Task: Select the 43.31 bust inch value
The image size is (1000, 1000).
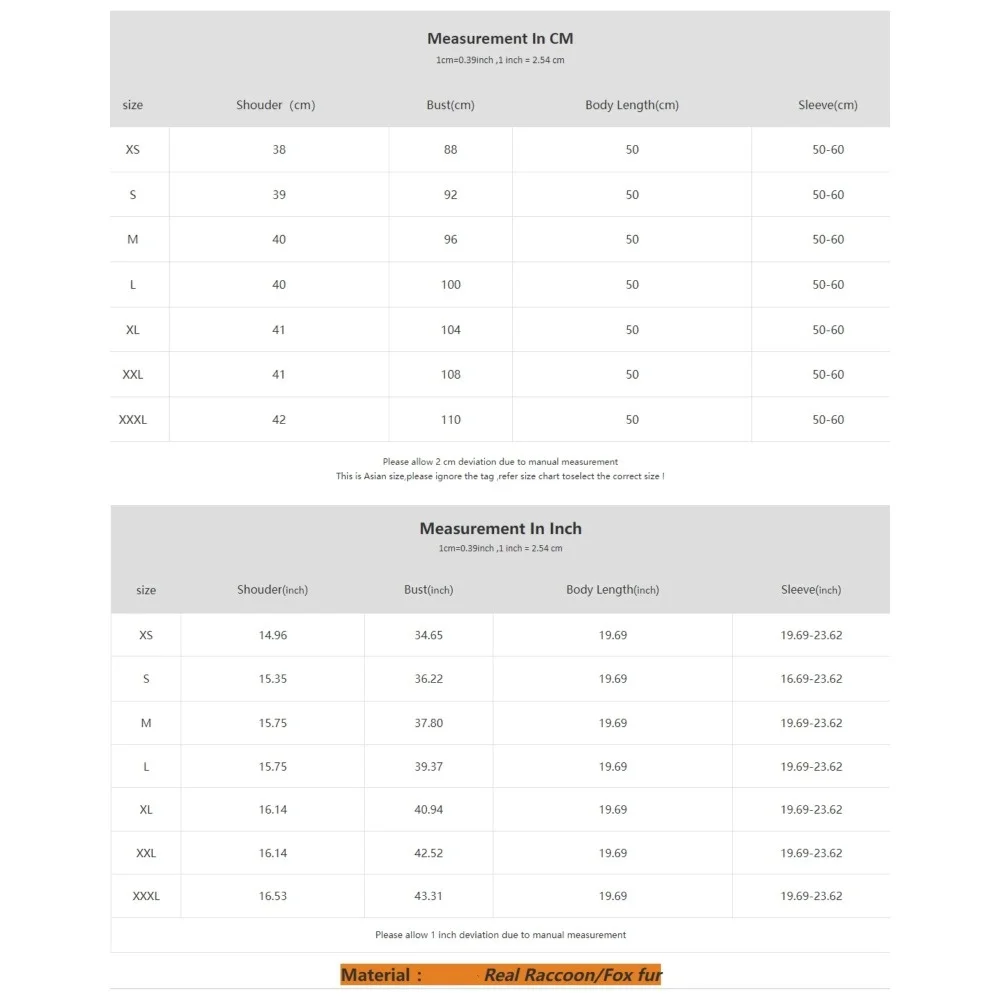Action: point(429,896)
